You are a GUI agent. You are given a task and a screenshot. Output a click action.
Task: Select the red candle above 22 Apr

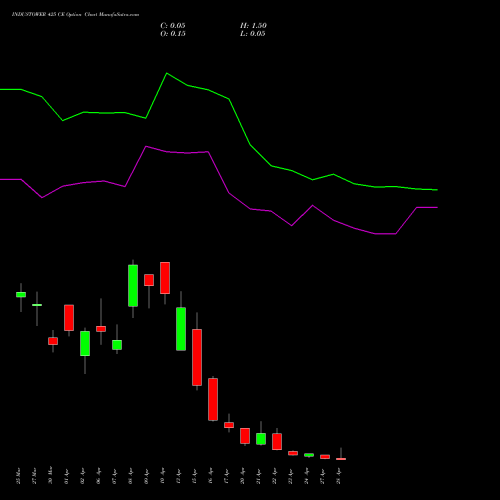pyautogui.click(x=277, y=442)
